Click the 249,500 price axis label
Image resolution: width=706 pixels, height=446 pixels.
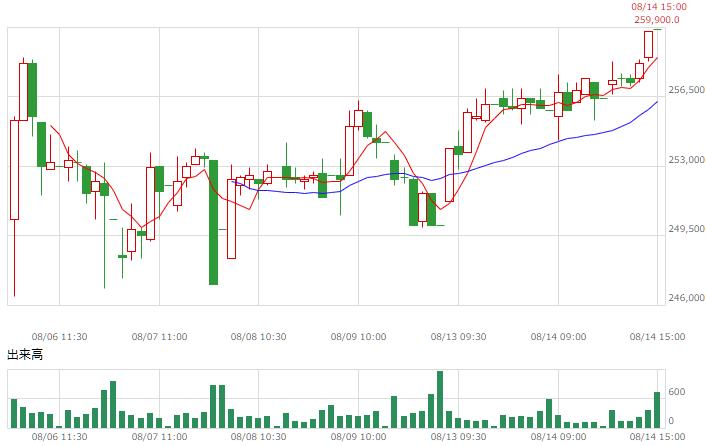tap(687, 229)
